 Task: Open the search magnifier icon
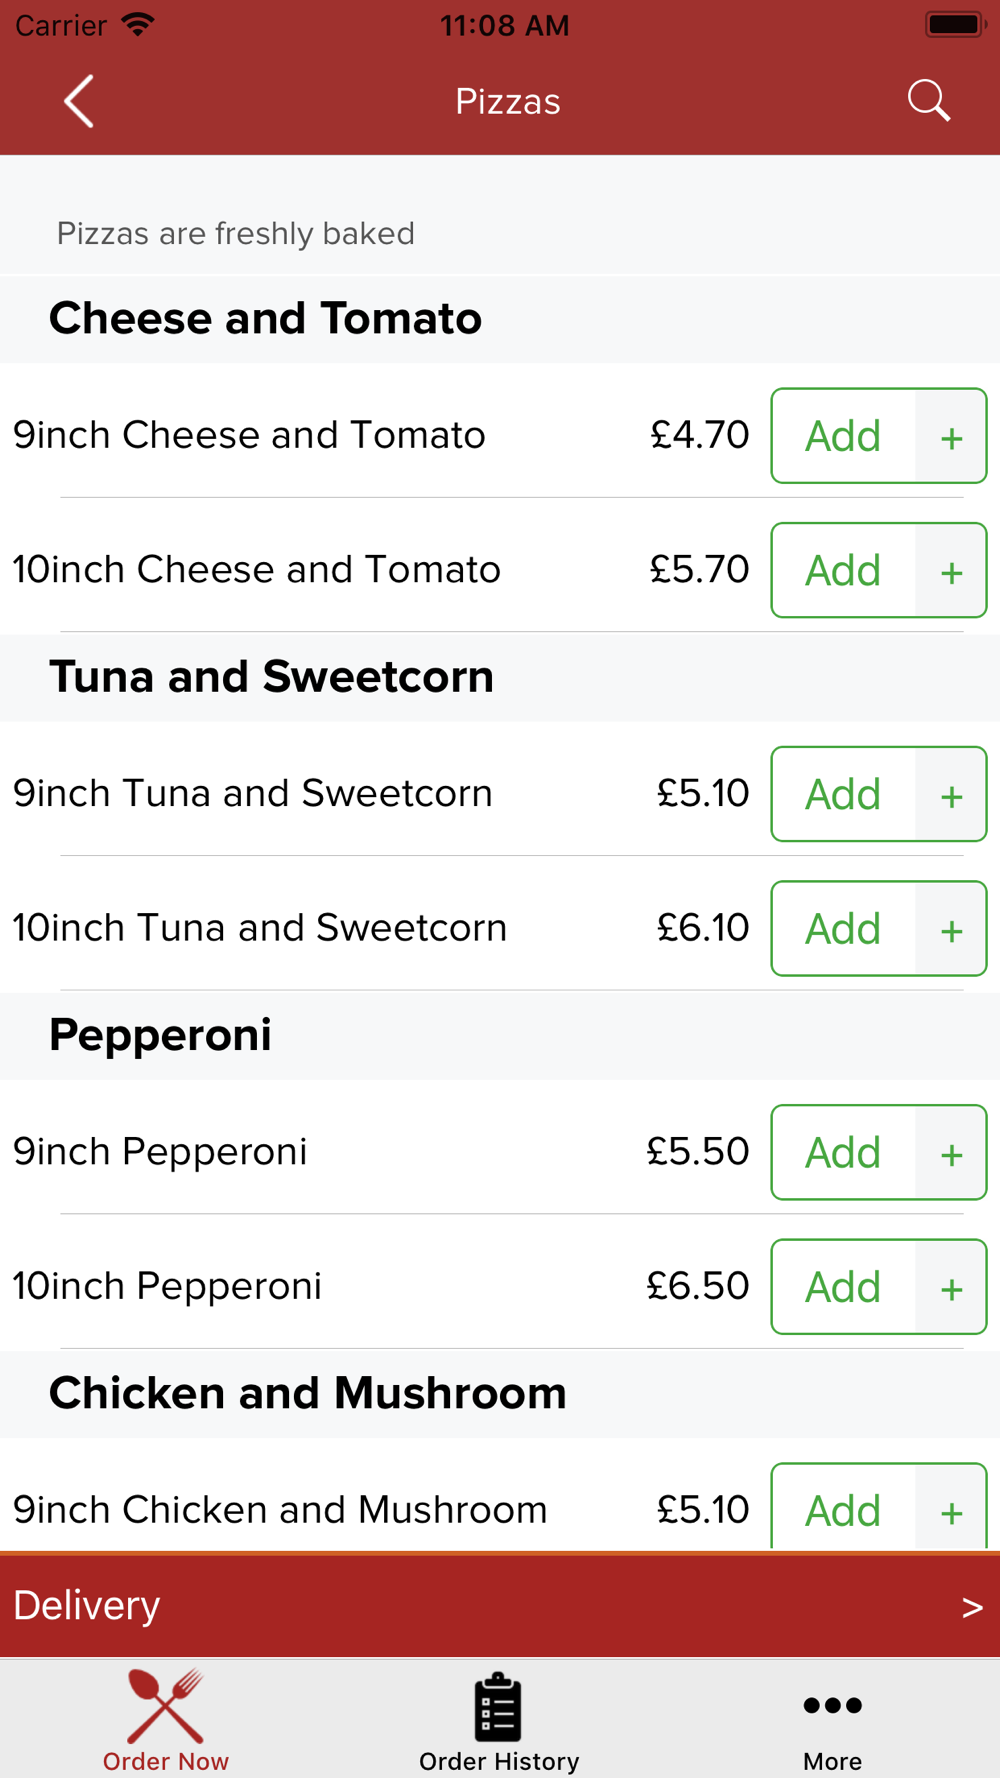[x=928, y=101]
